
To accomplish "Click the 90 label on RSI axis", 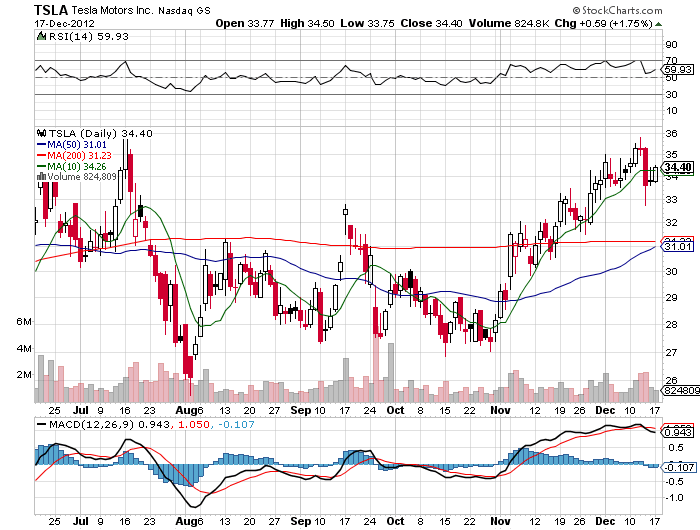I will [x=671, y=44].
